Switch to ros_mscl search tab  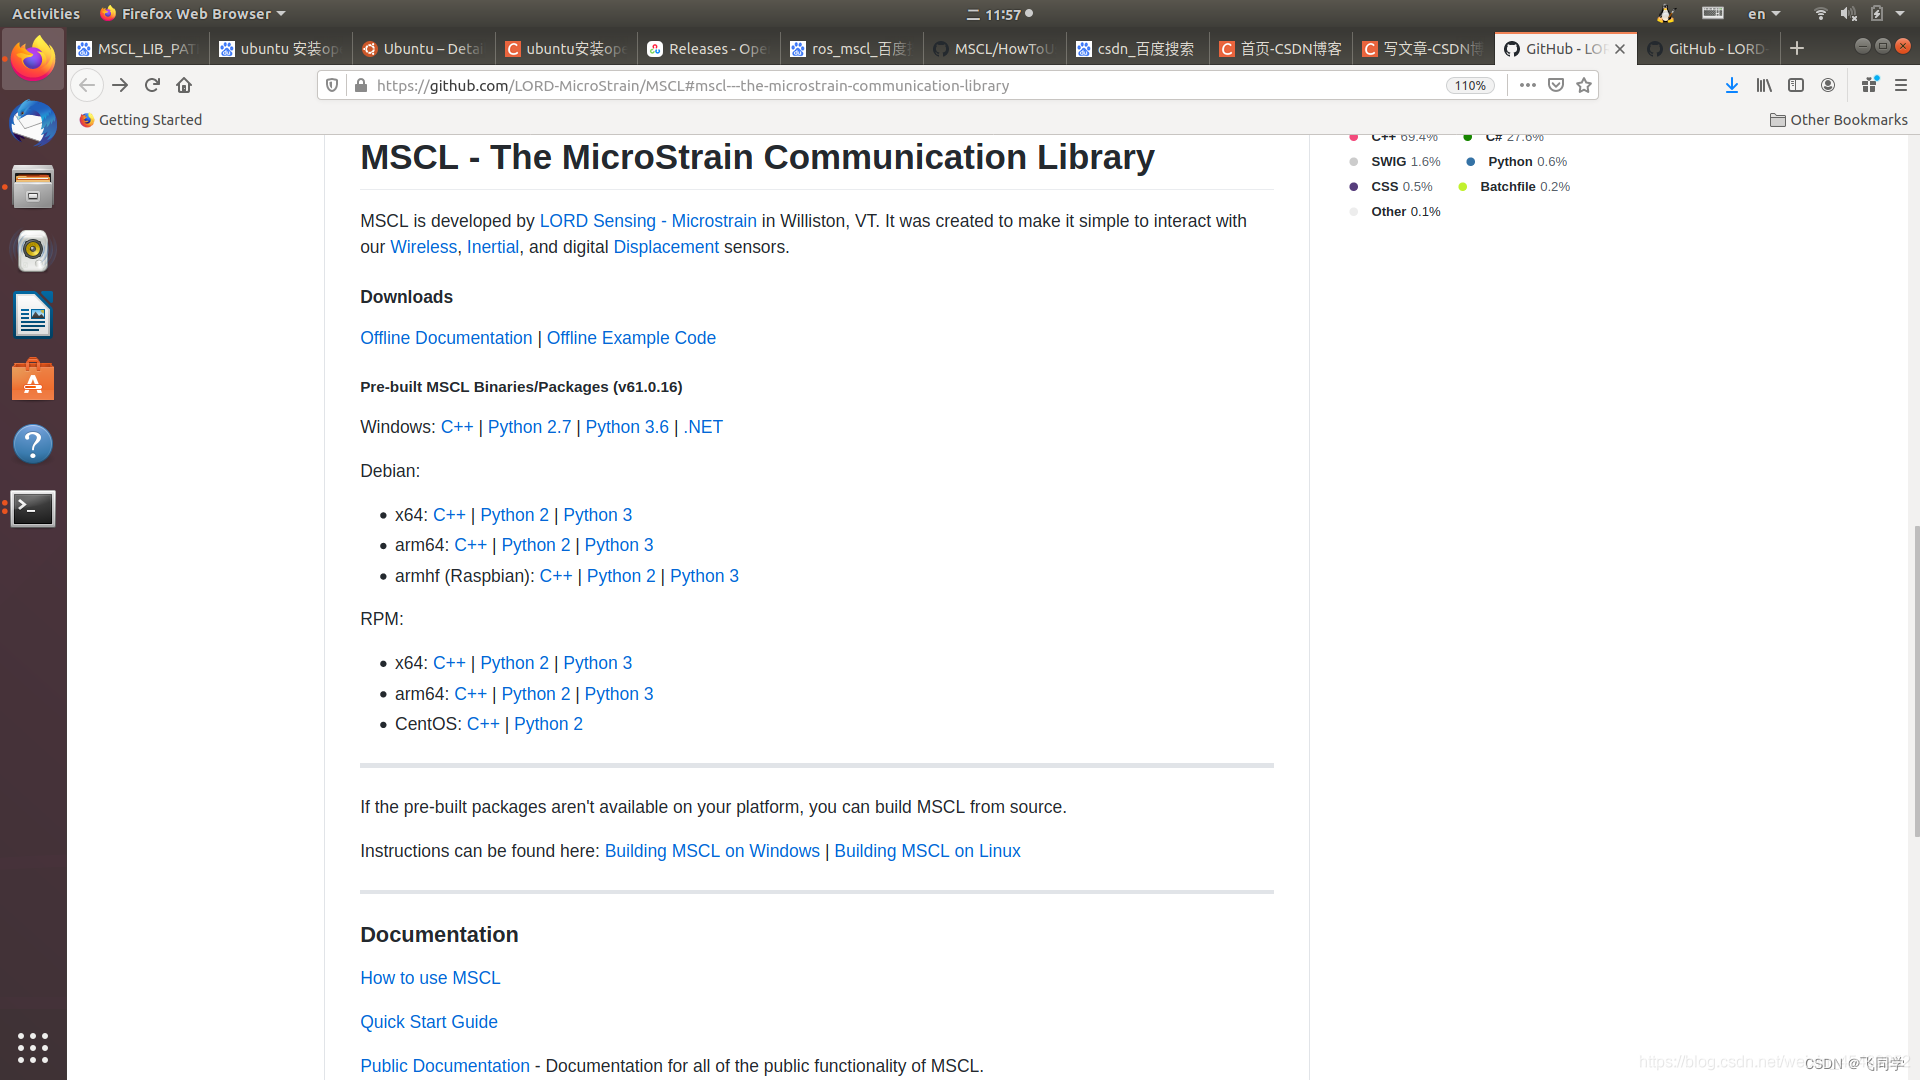click(851, 49)
